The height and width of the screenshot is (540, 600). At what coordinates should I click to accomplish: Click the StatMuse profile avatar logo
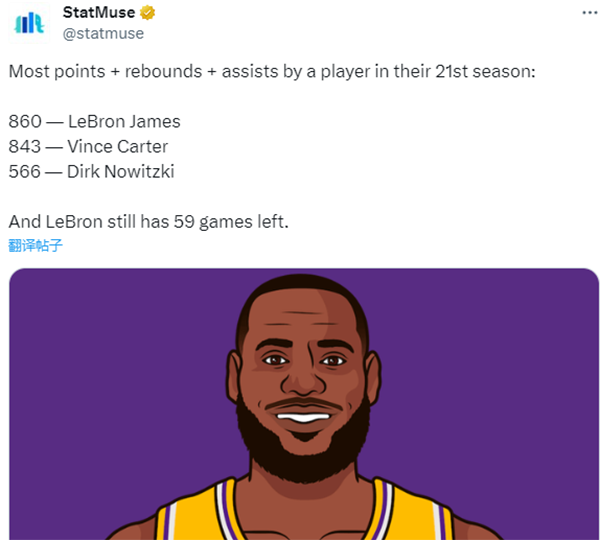[30, 22]
